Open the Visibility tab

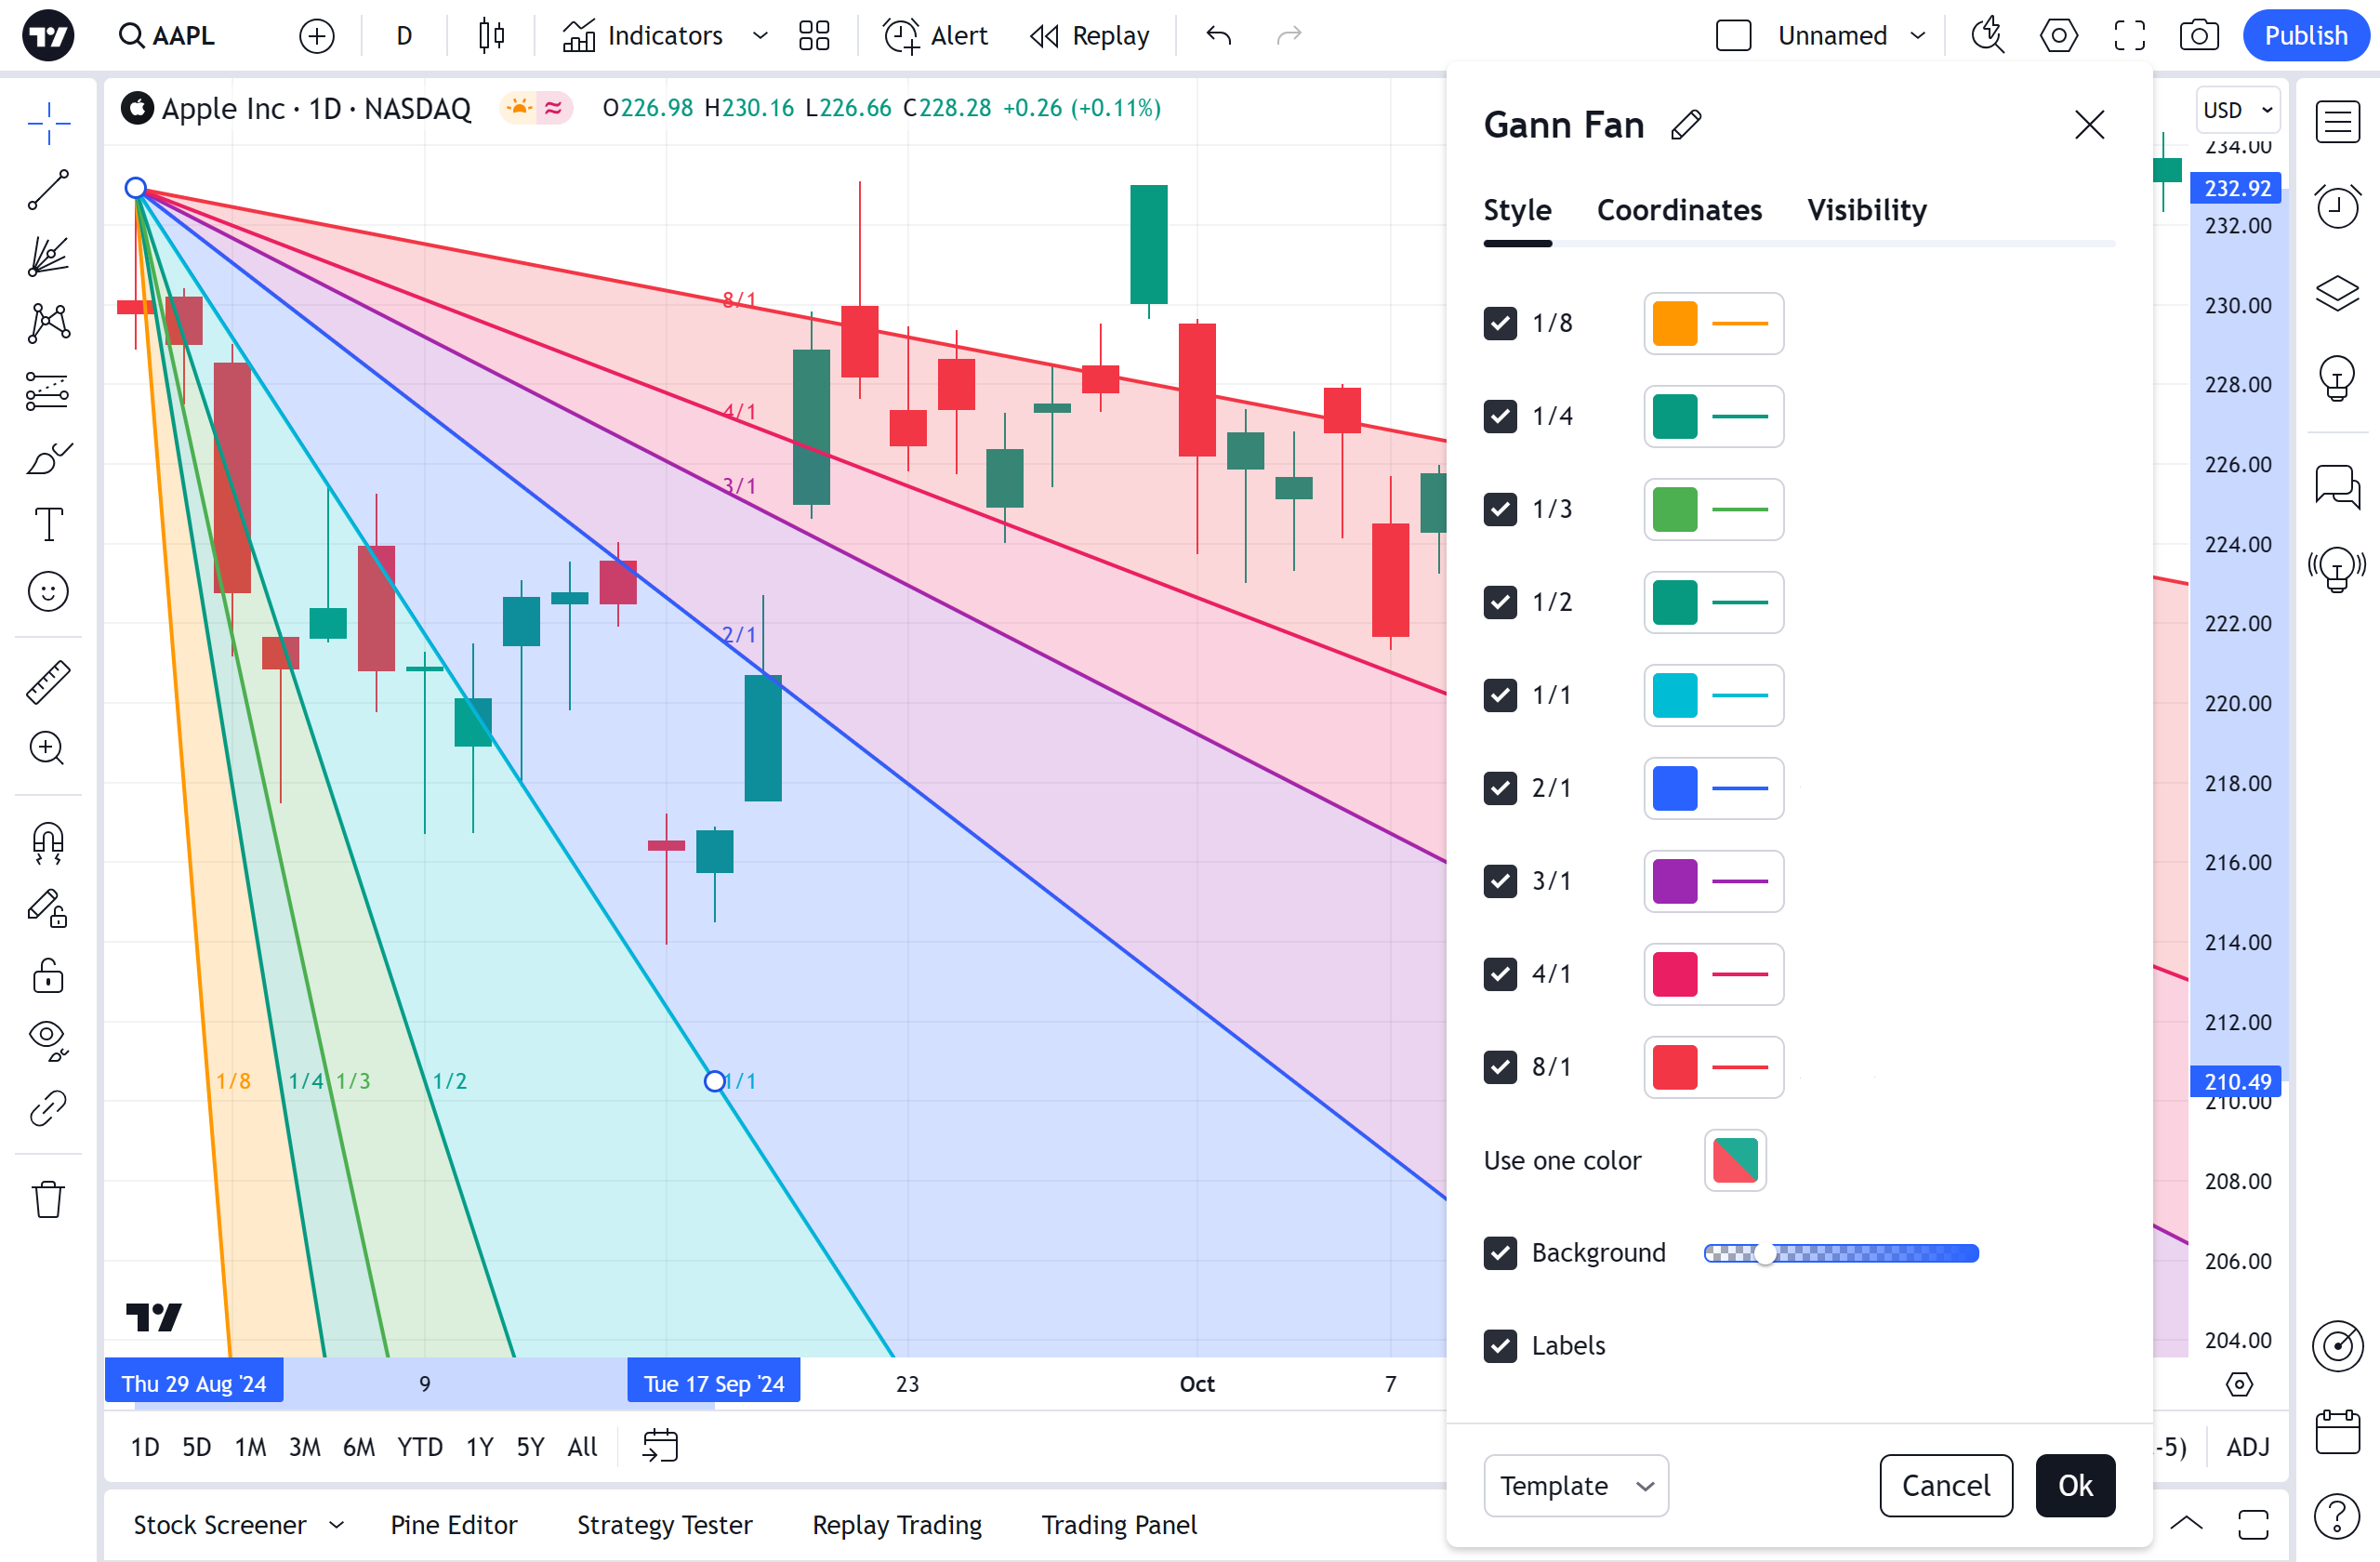[1866, 210]
